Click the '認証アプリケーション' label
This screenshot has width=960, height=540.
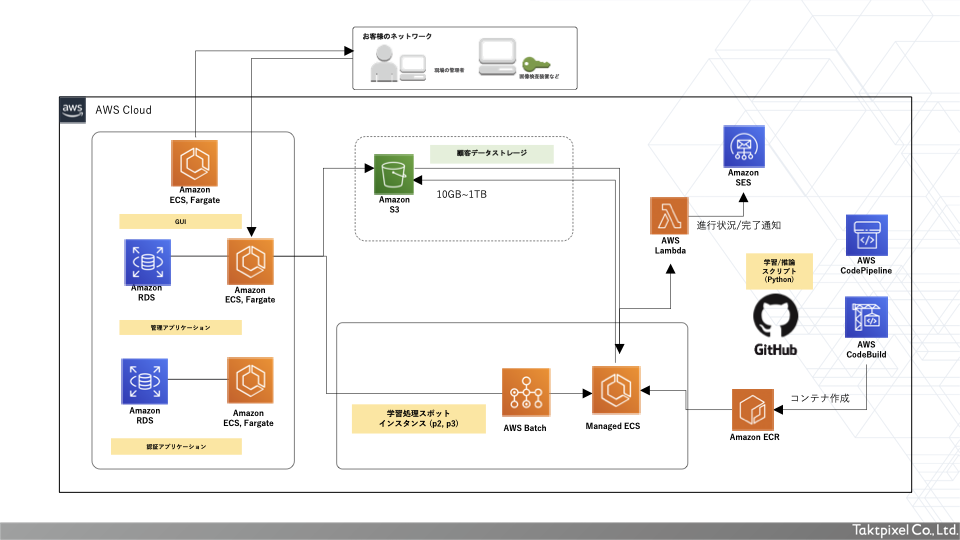(x=176, y=446)
